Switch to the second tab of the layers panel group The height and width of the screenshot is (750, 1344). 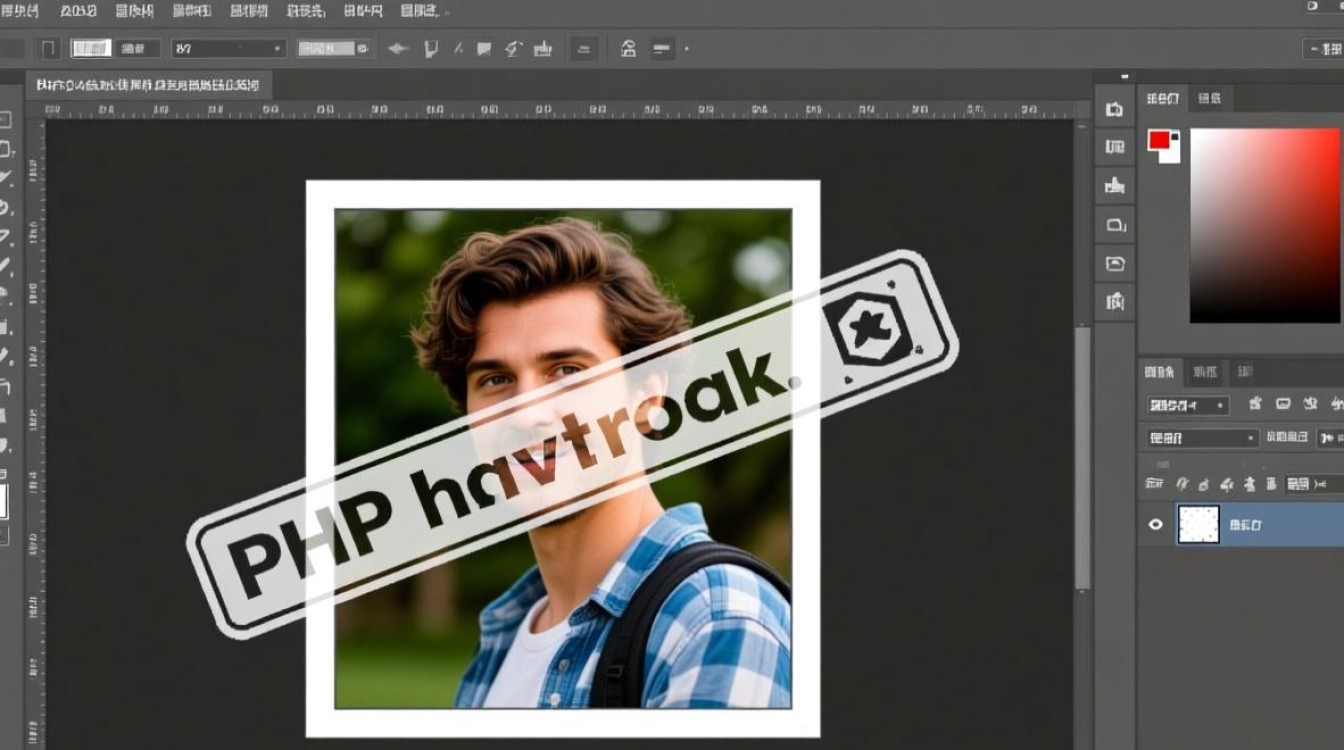1205,372
